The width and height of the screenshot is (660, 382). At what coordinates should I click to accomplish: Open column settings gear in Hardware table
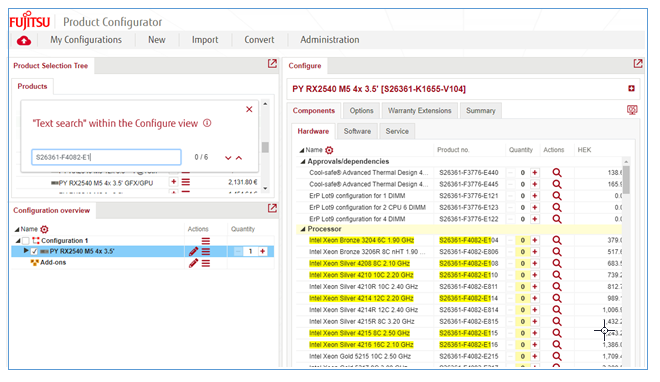coord(329,150)
